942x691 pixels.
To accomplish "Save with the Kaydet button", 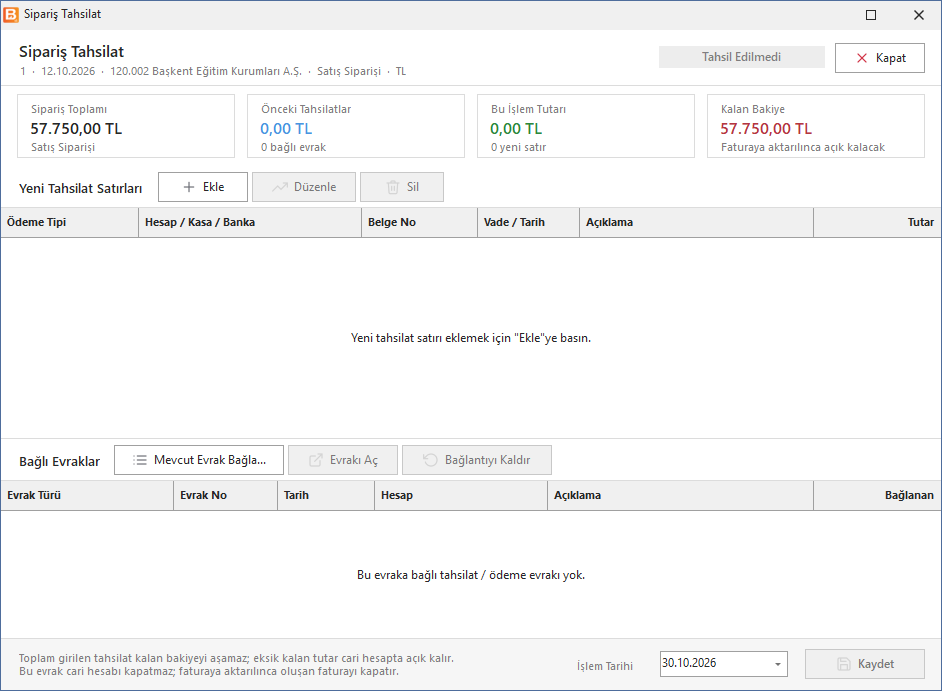I will (865, 664).
